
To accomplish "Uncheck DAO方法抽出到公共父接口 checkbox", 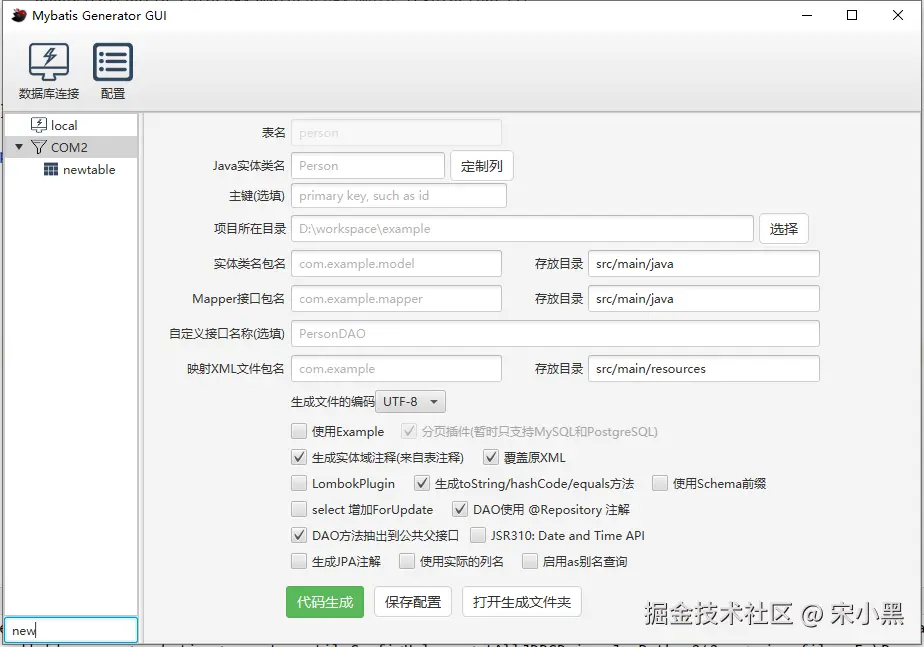I will pos(299,535).
